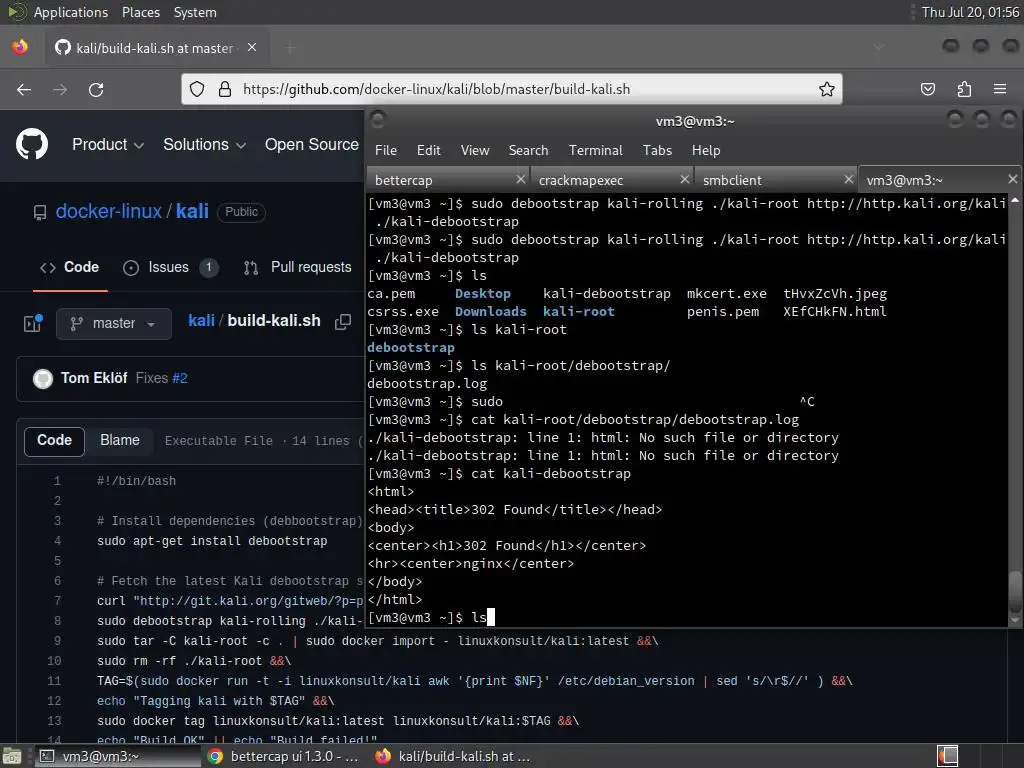
Task: Toggle the GitHub file tree panel icon
Action: click(33, 323)
